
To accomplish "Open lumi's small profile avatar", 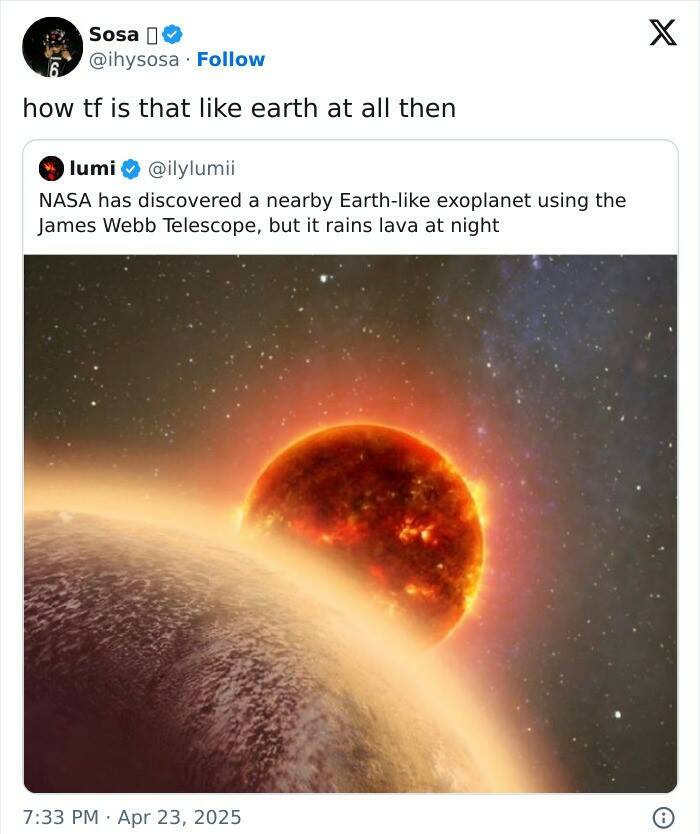I will click(51, 167).
